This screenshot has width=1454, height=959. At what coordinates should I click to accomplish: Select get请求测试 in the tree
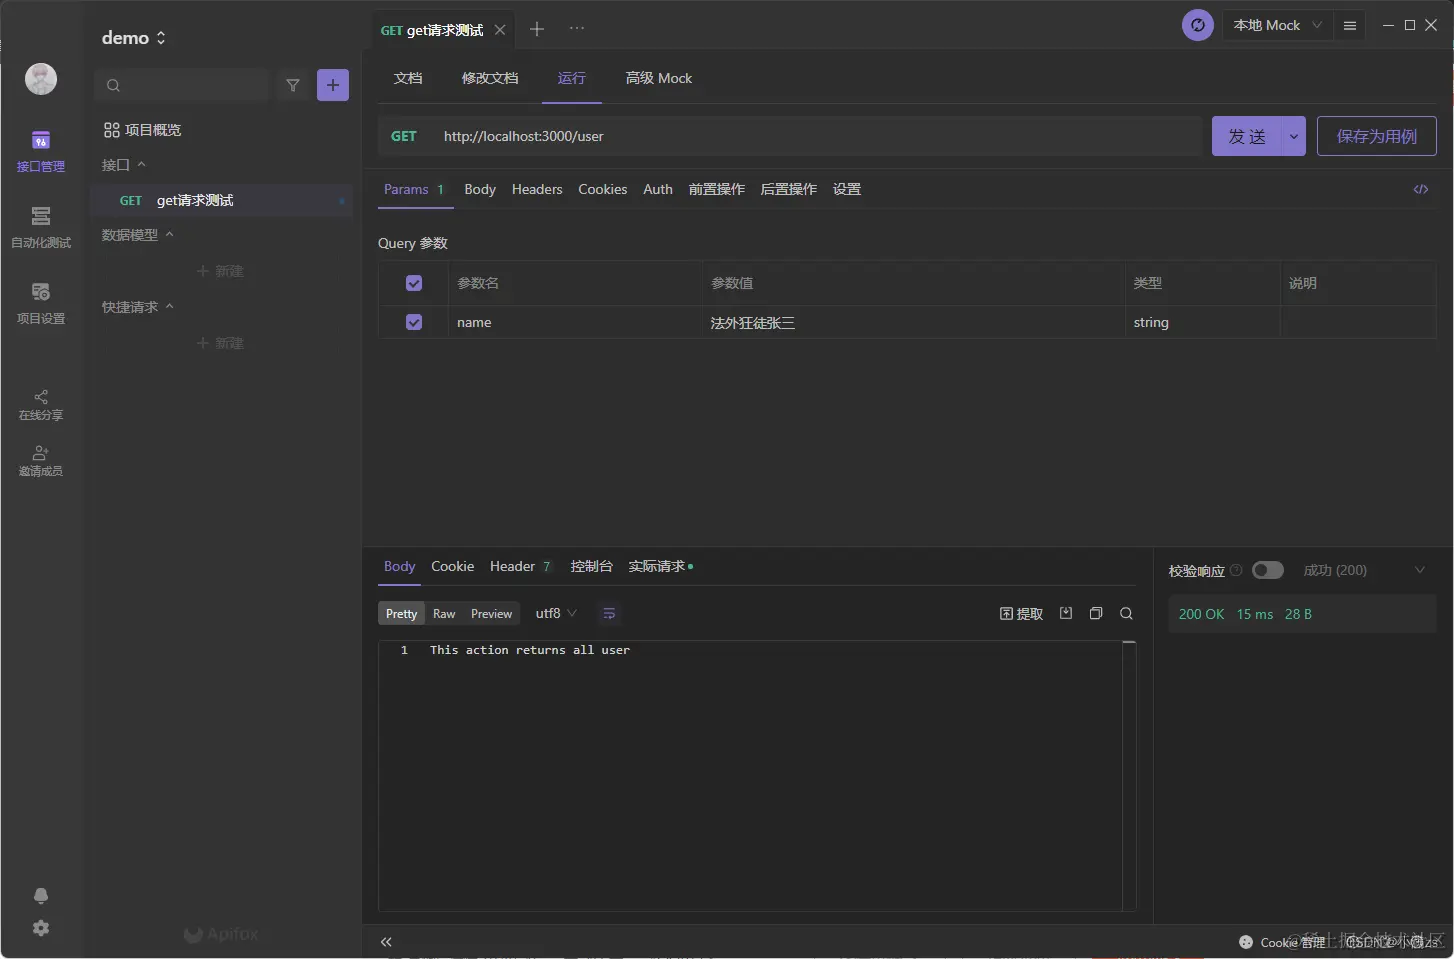tap(222, 200)
